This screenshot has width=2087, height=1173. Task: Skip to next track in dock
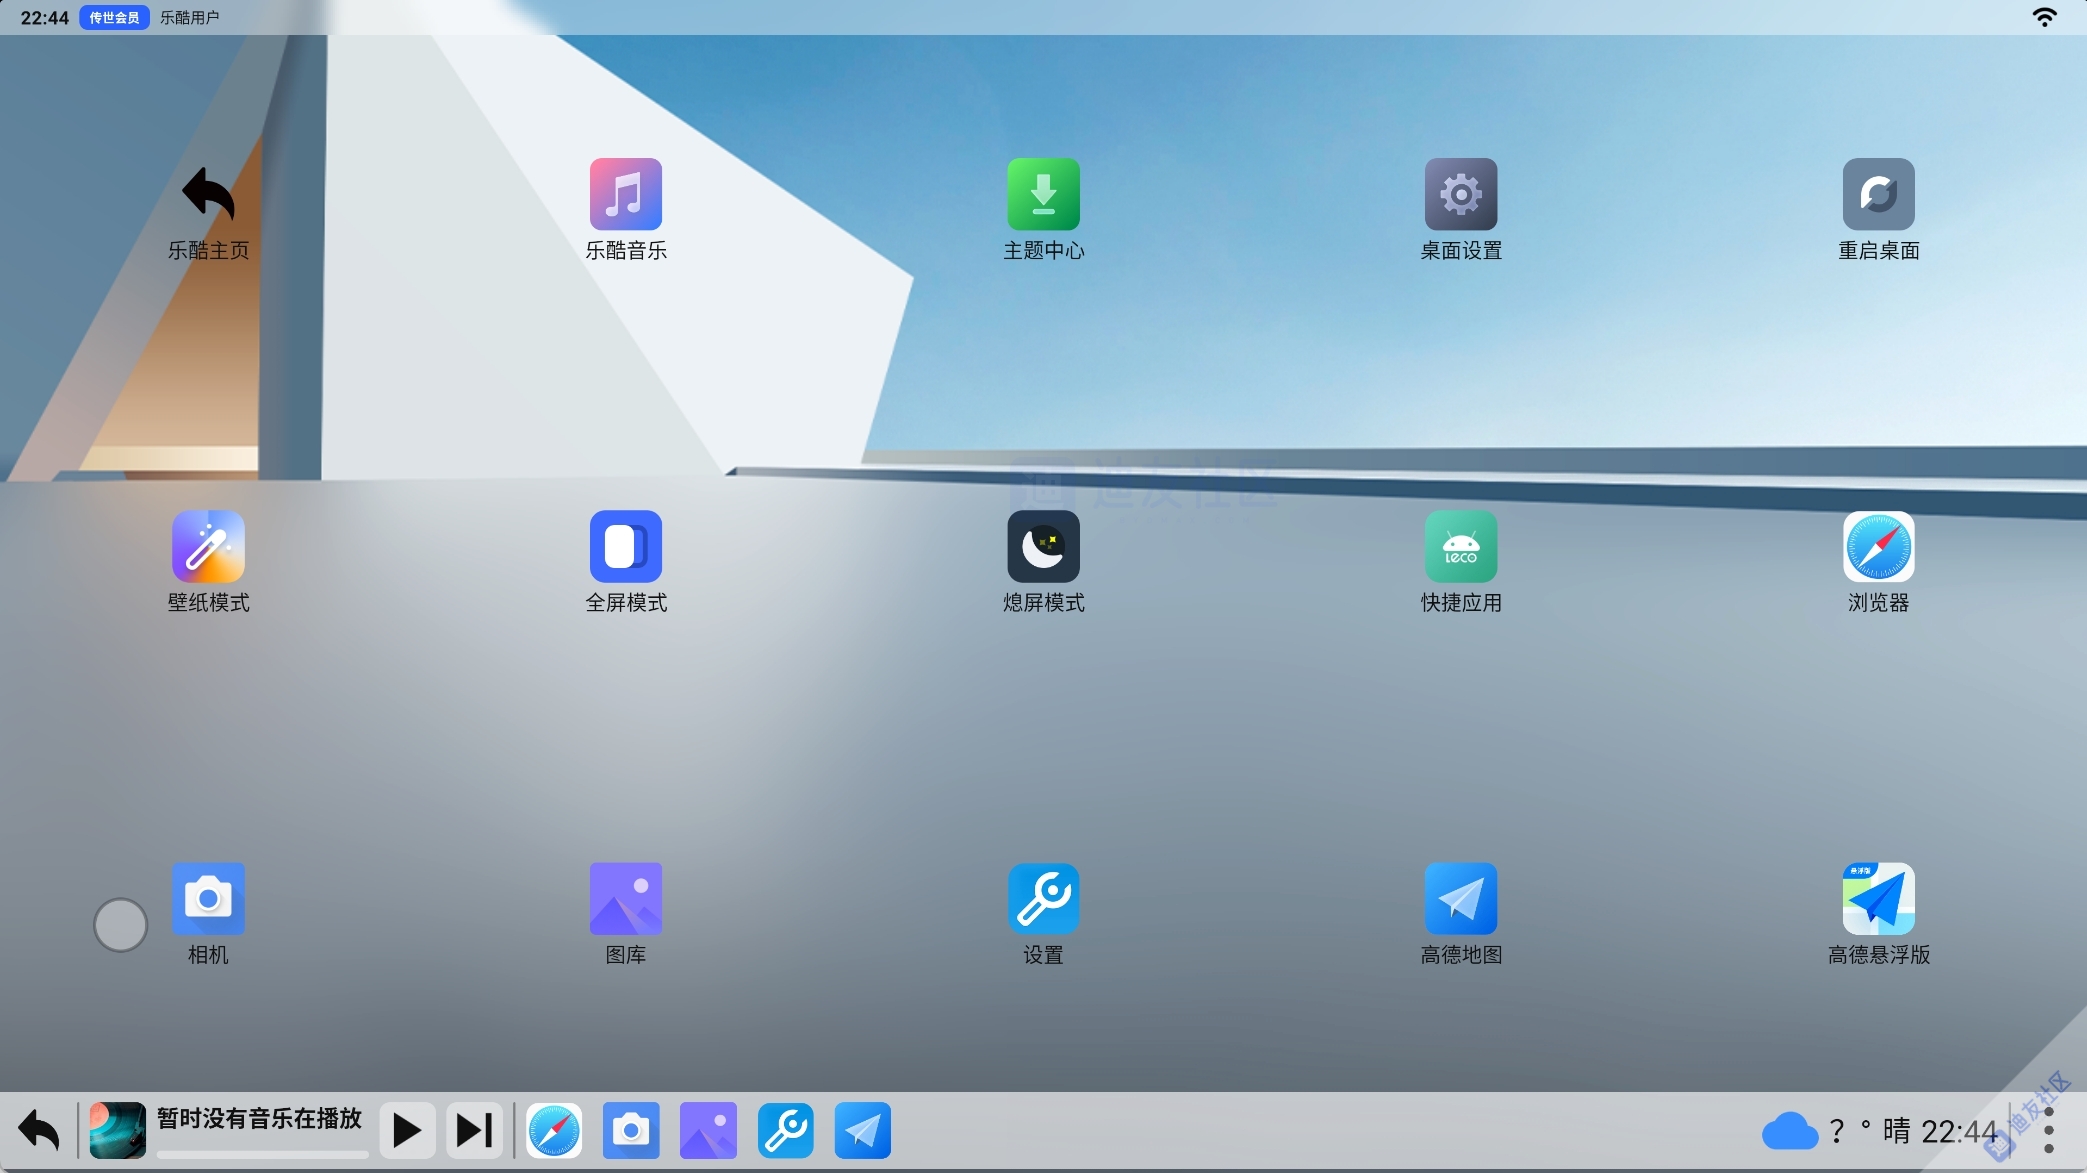(x=474, y=1131)
